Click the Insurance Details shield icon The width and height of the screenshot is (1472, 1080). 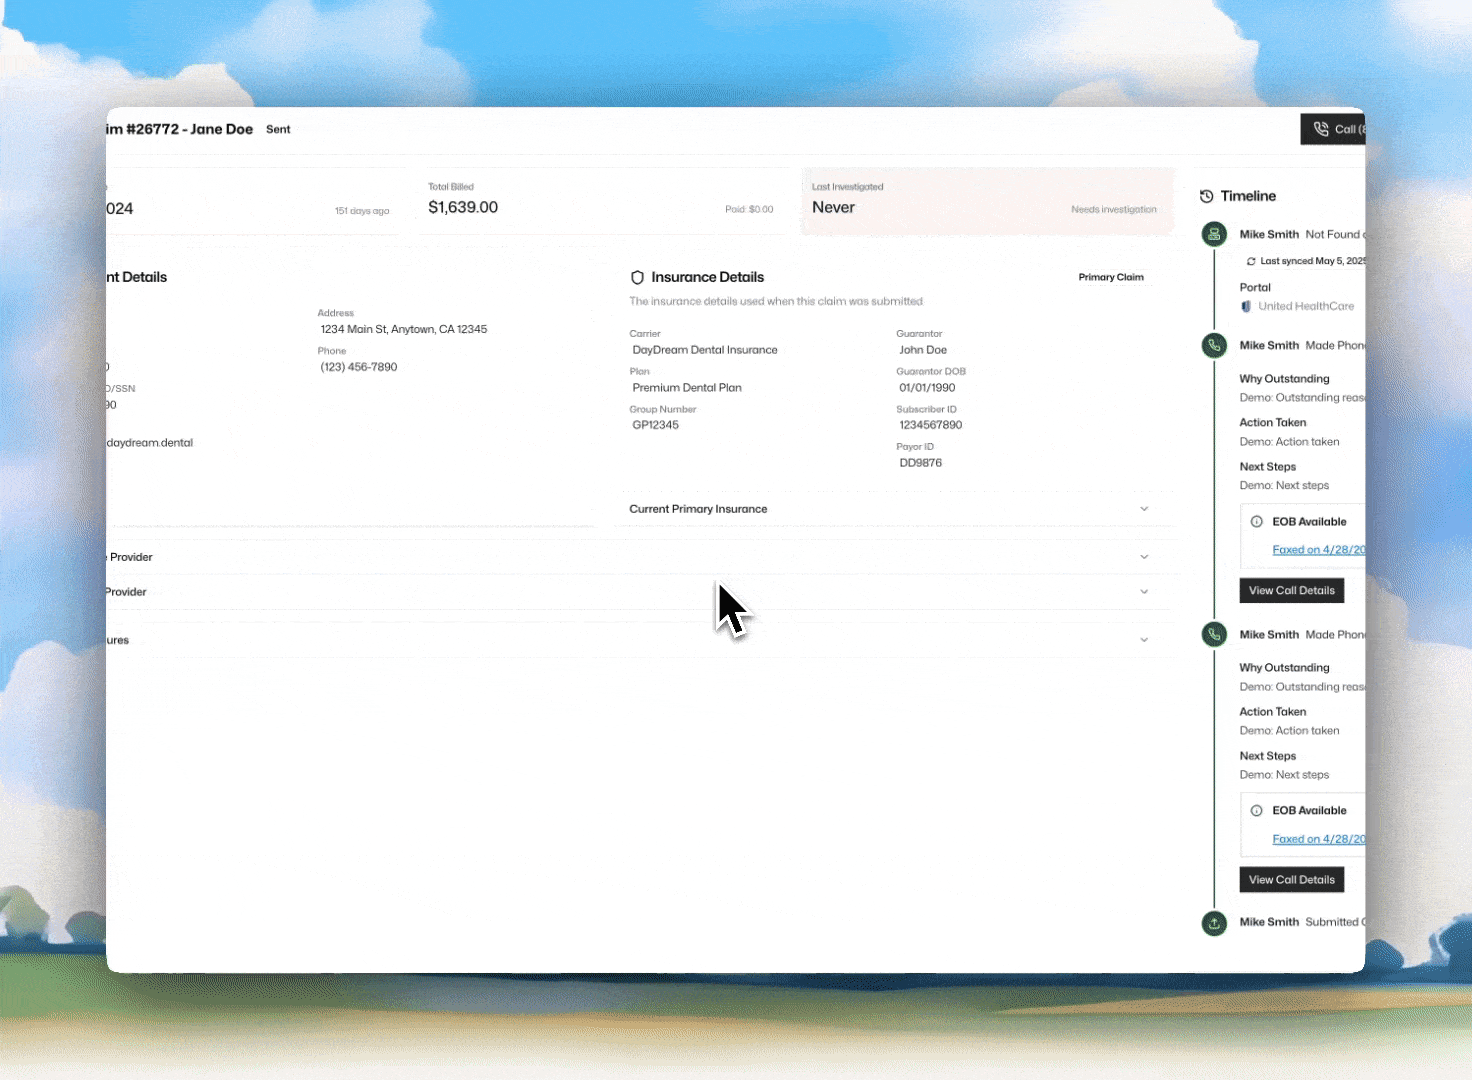tap(637, 277)
